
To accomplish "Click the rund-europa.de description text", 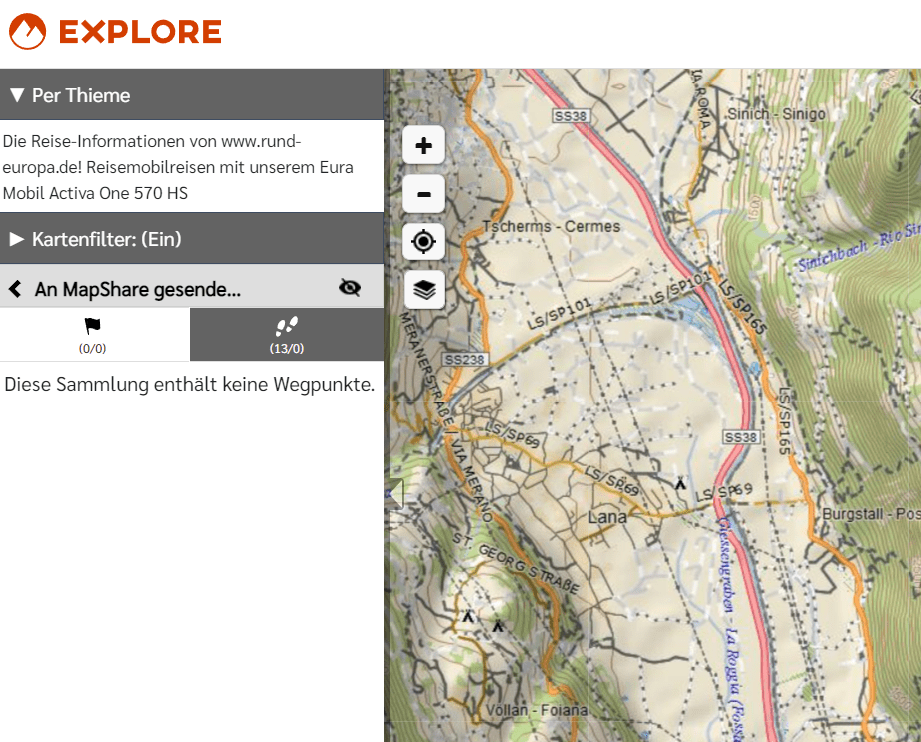I will click(x=178, y=167).
